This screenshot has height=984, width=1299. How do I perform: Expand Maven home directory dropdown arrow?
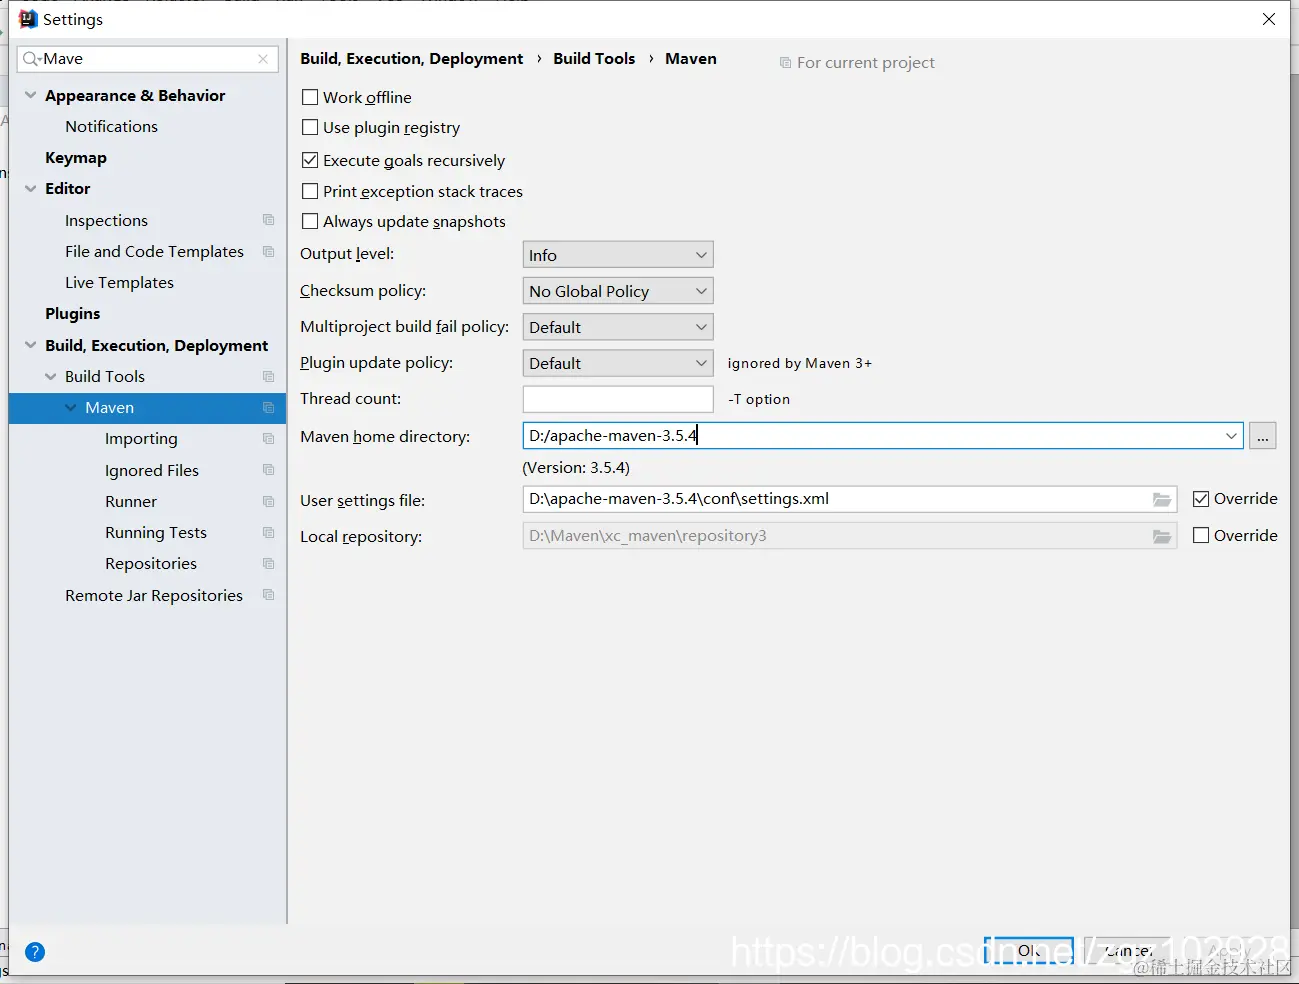point(1230,436)
